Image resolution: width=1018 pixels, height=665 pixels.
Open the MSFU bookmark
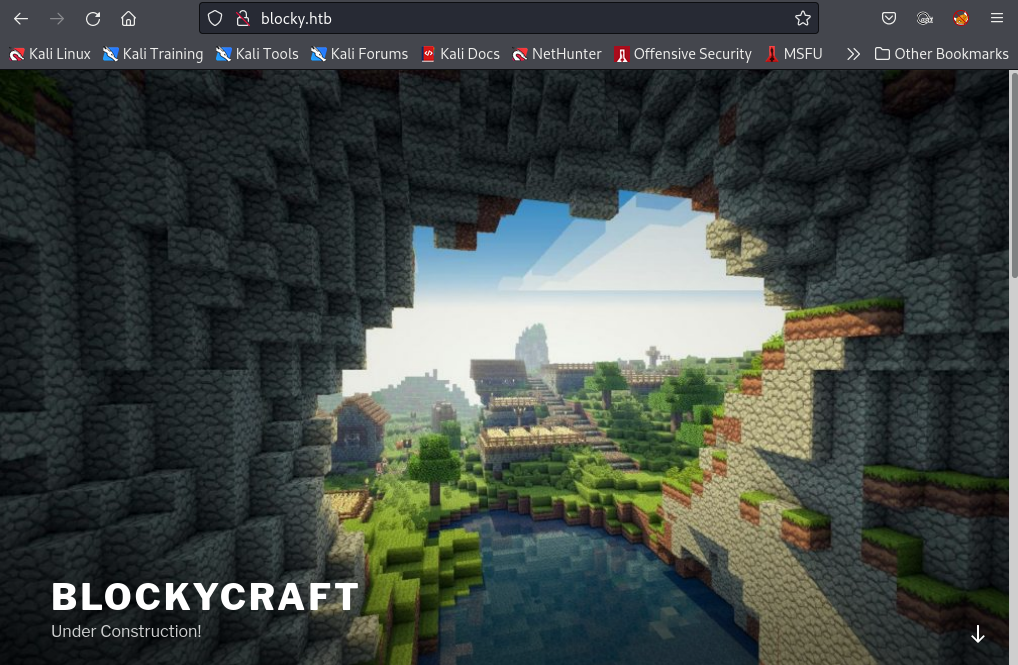point(793,54)
